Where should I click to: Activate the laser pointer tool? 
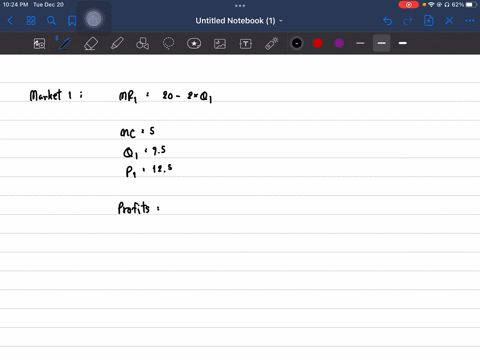coord(272,44)
